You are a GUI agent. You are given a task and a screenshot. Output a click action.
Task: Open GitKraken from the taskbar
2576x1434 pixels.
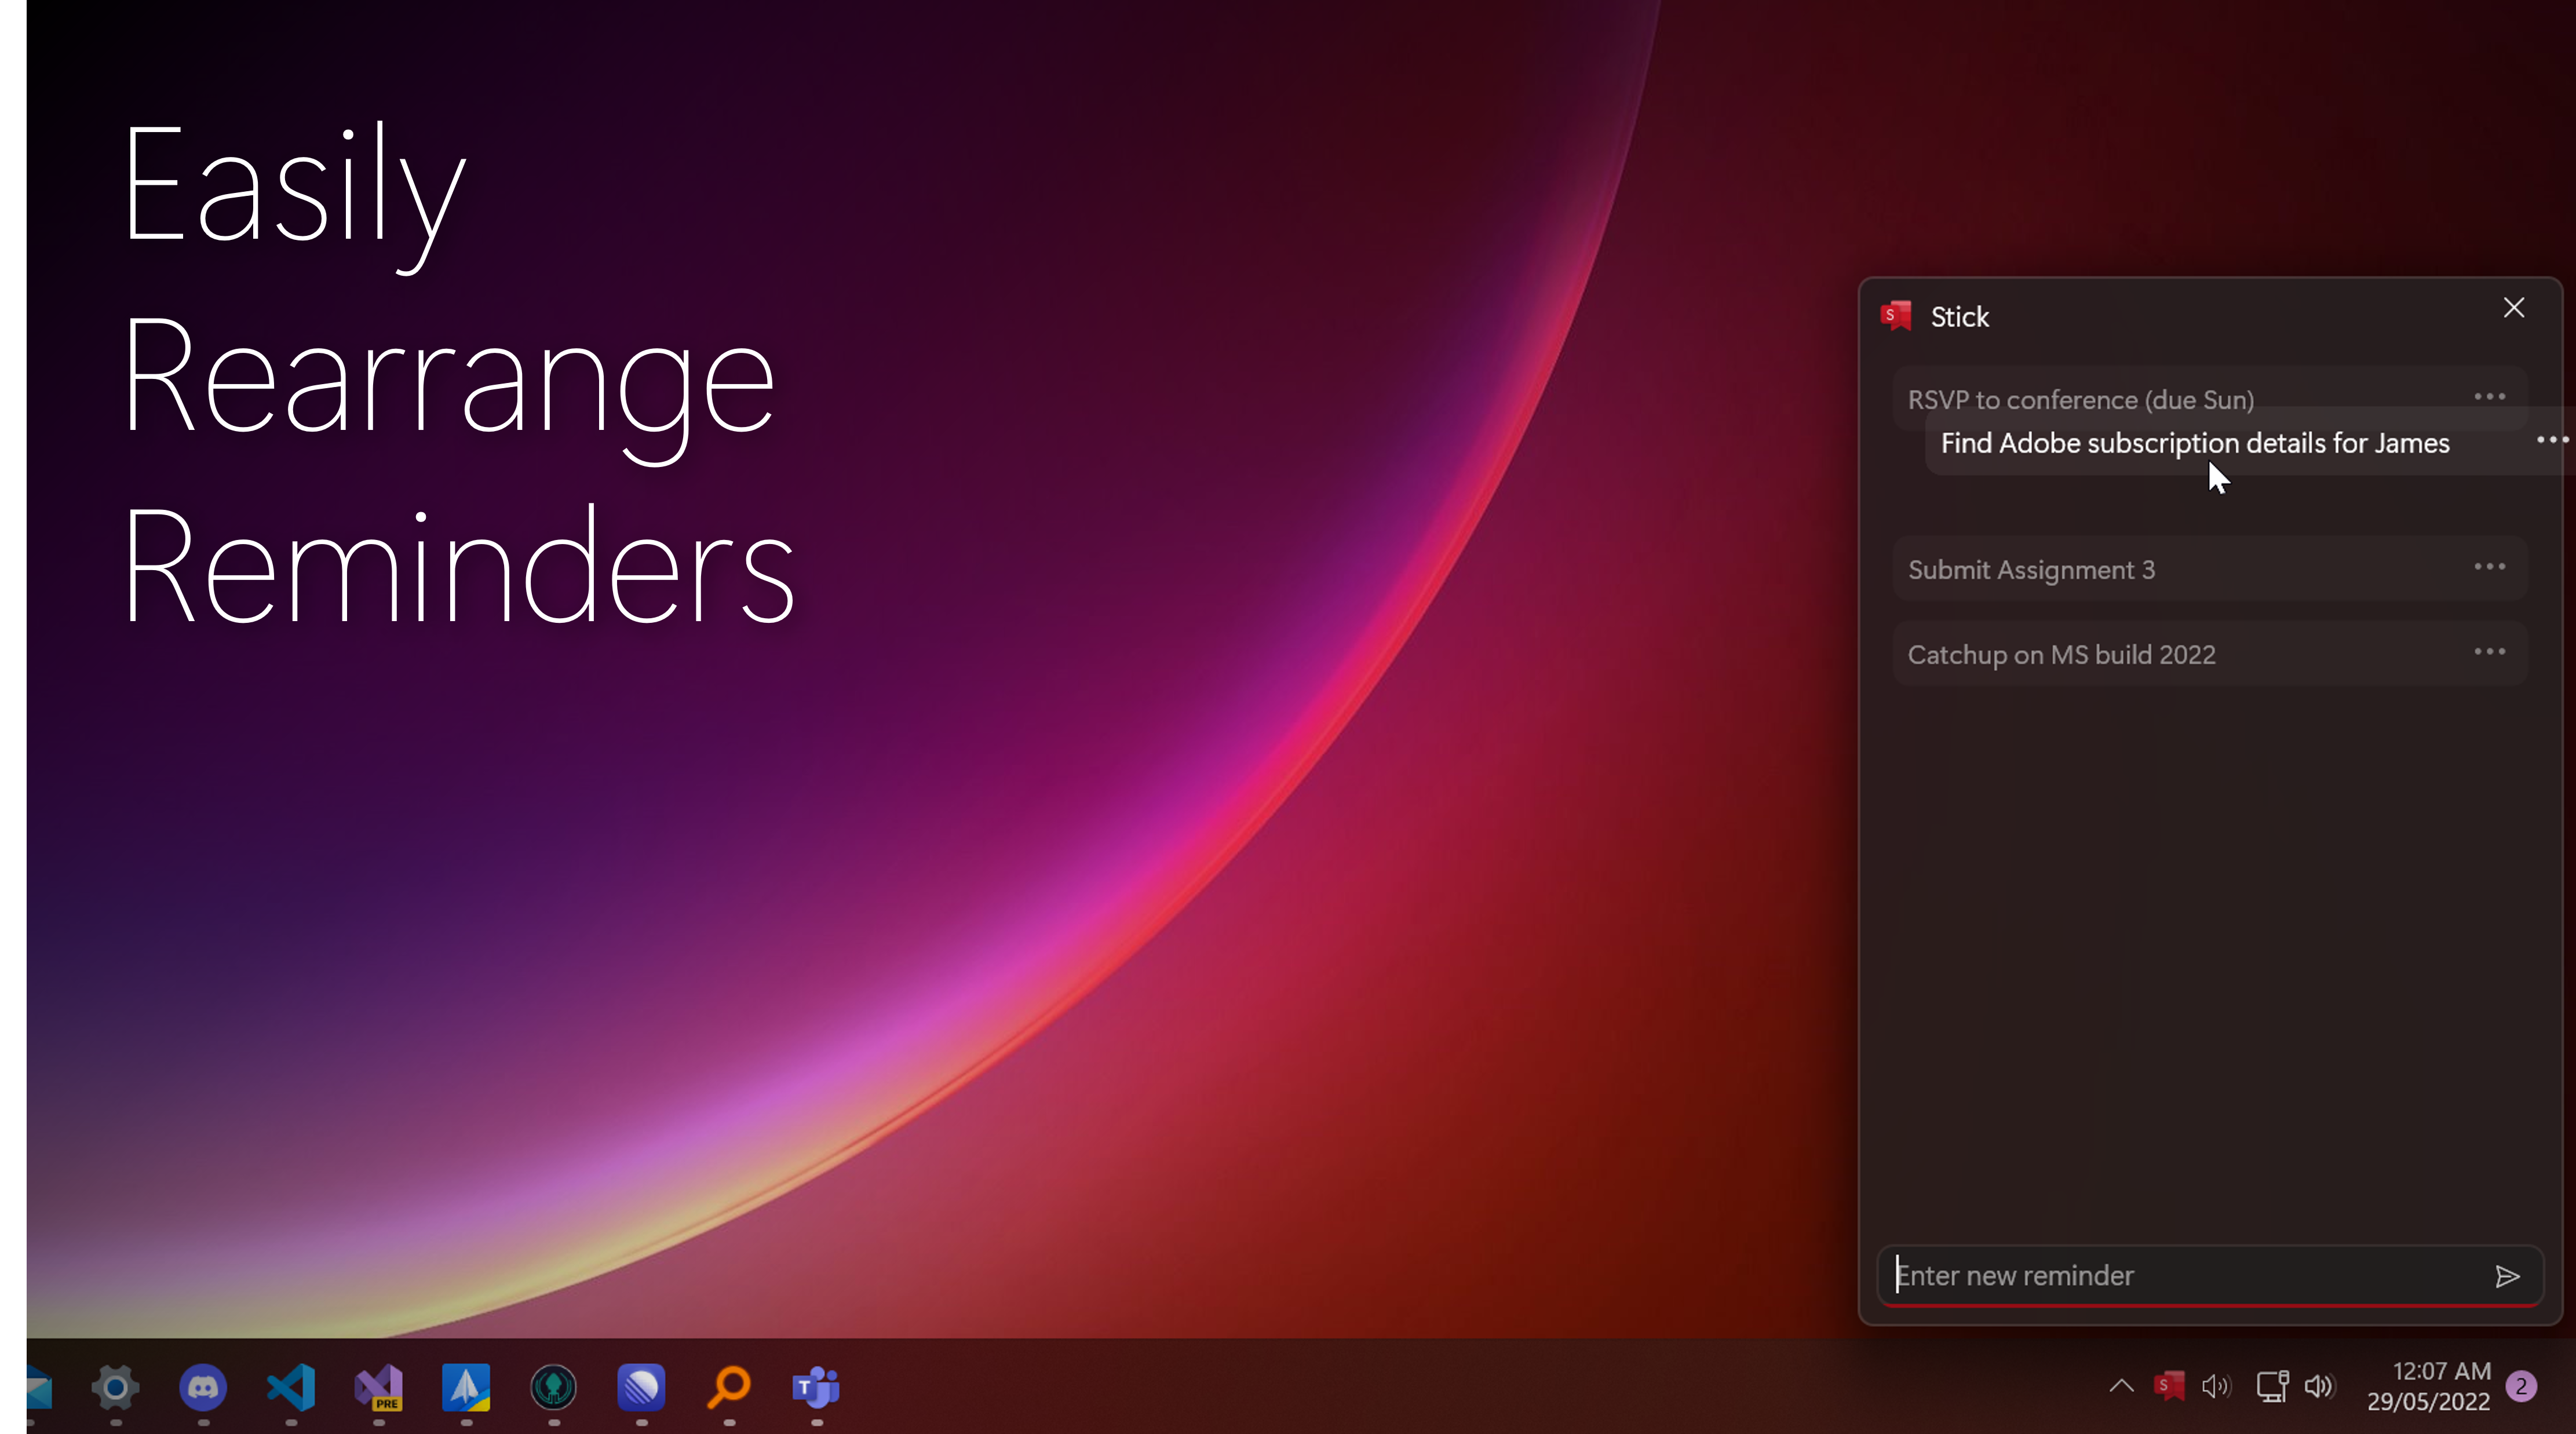click(553, 1387)
